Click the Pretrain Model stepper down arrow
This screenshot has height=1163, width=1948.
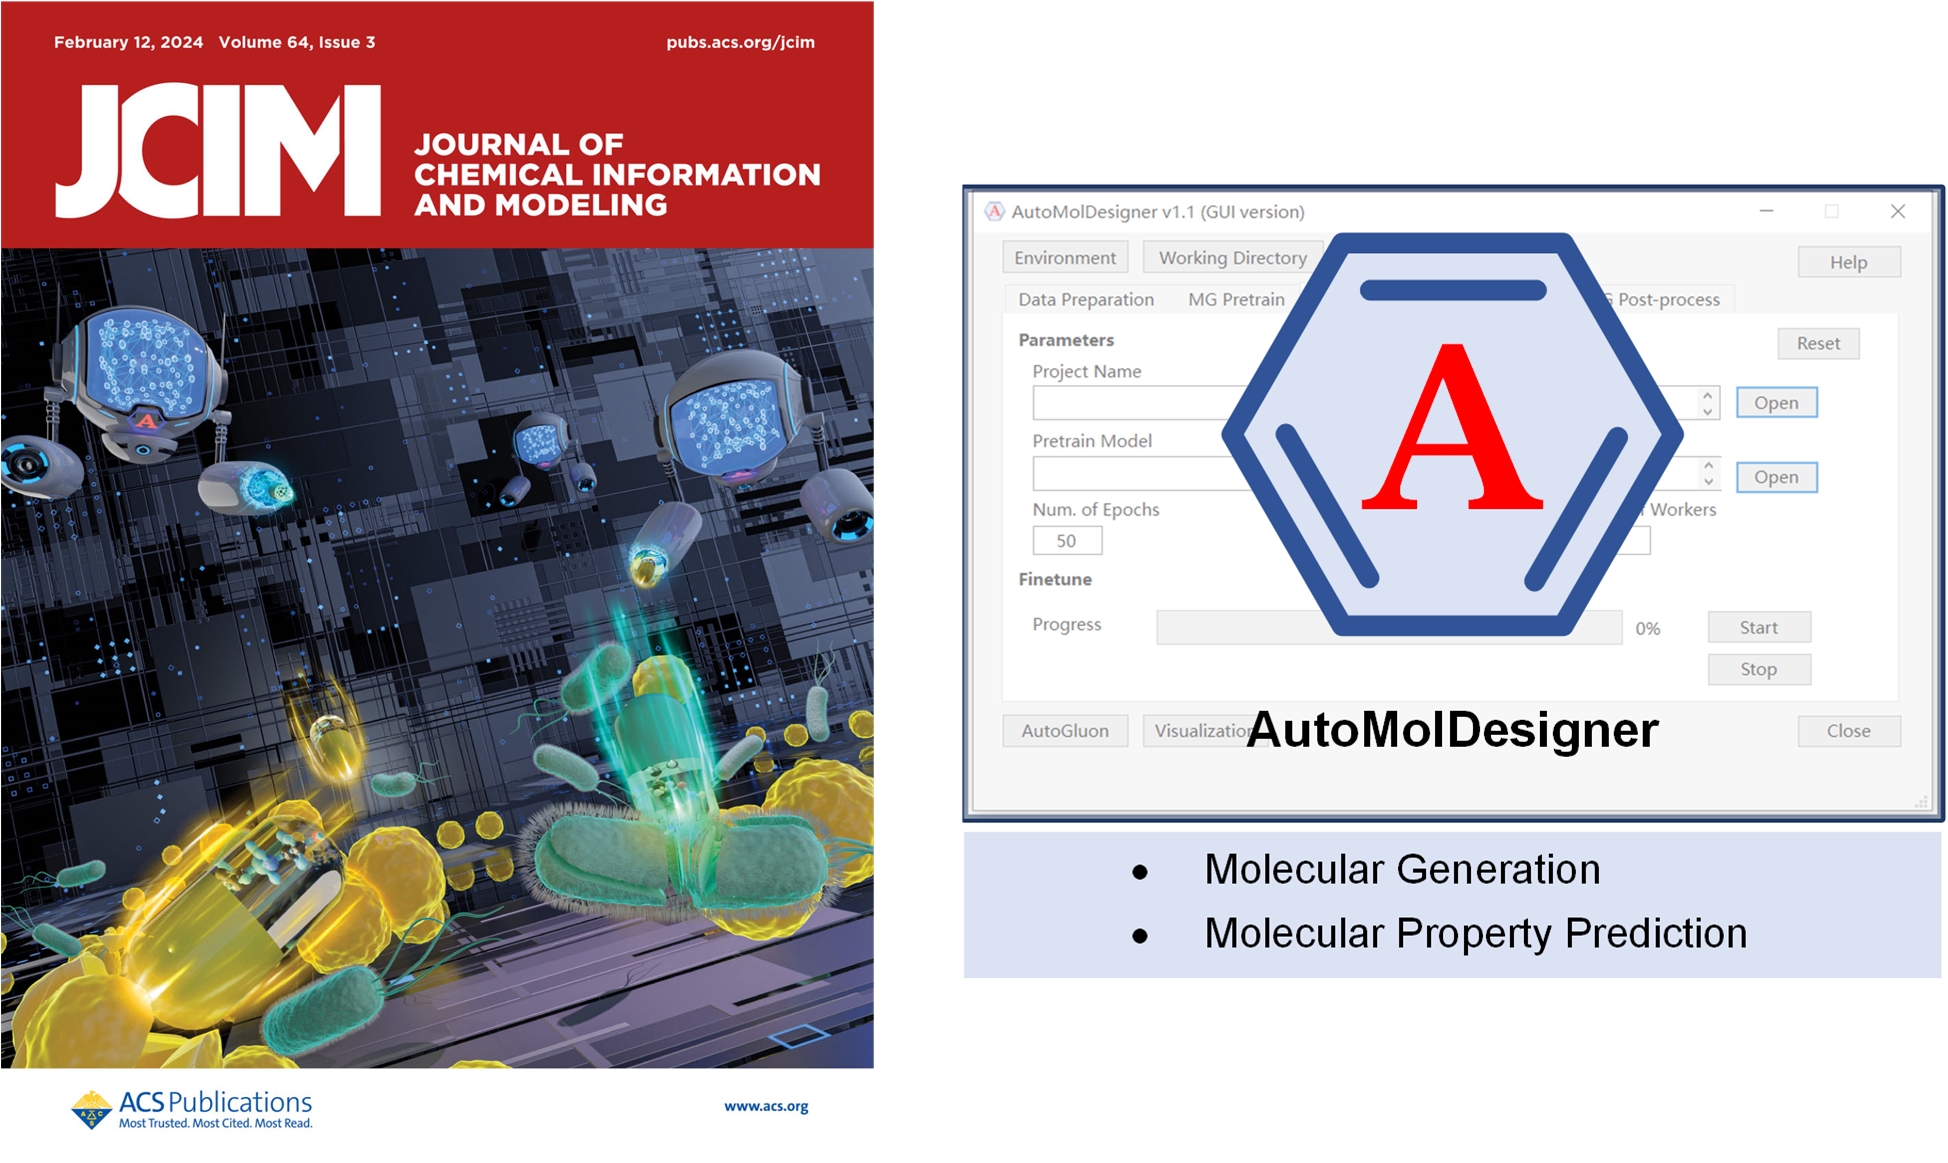click(1708, 483)
